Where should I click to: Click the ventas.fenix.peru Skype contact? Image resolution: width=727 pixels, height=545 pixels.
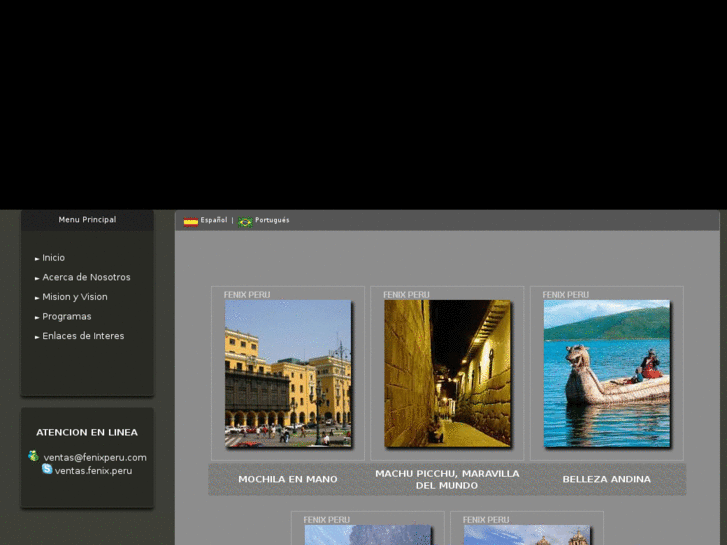tap(93, 471)
